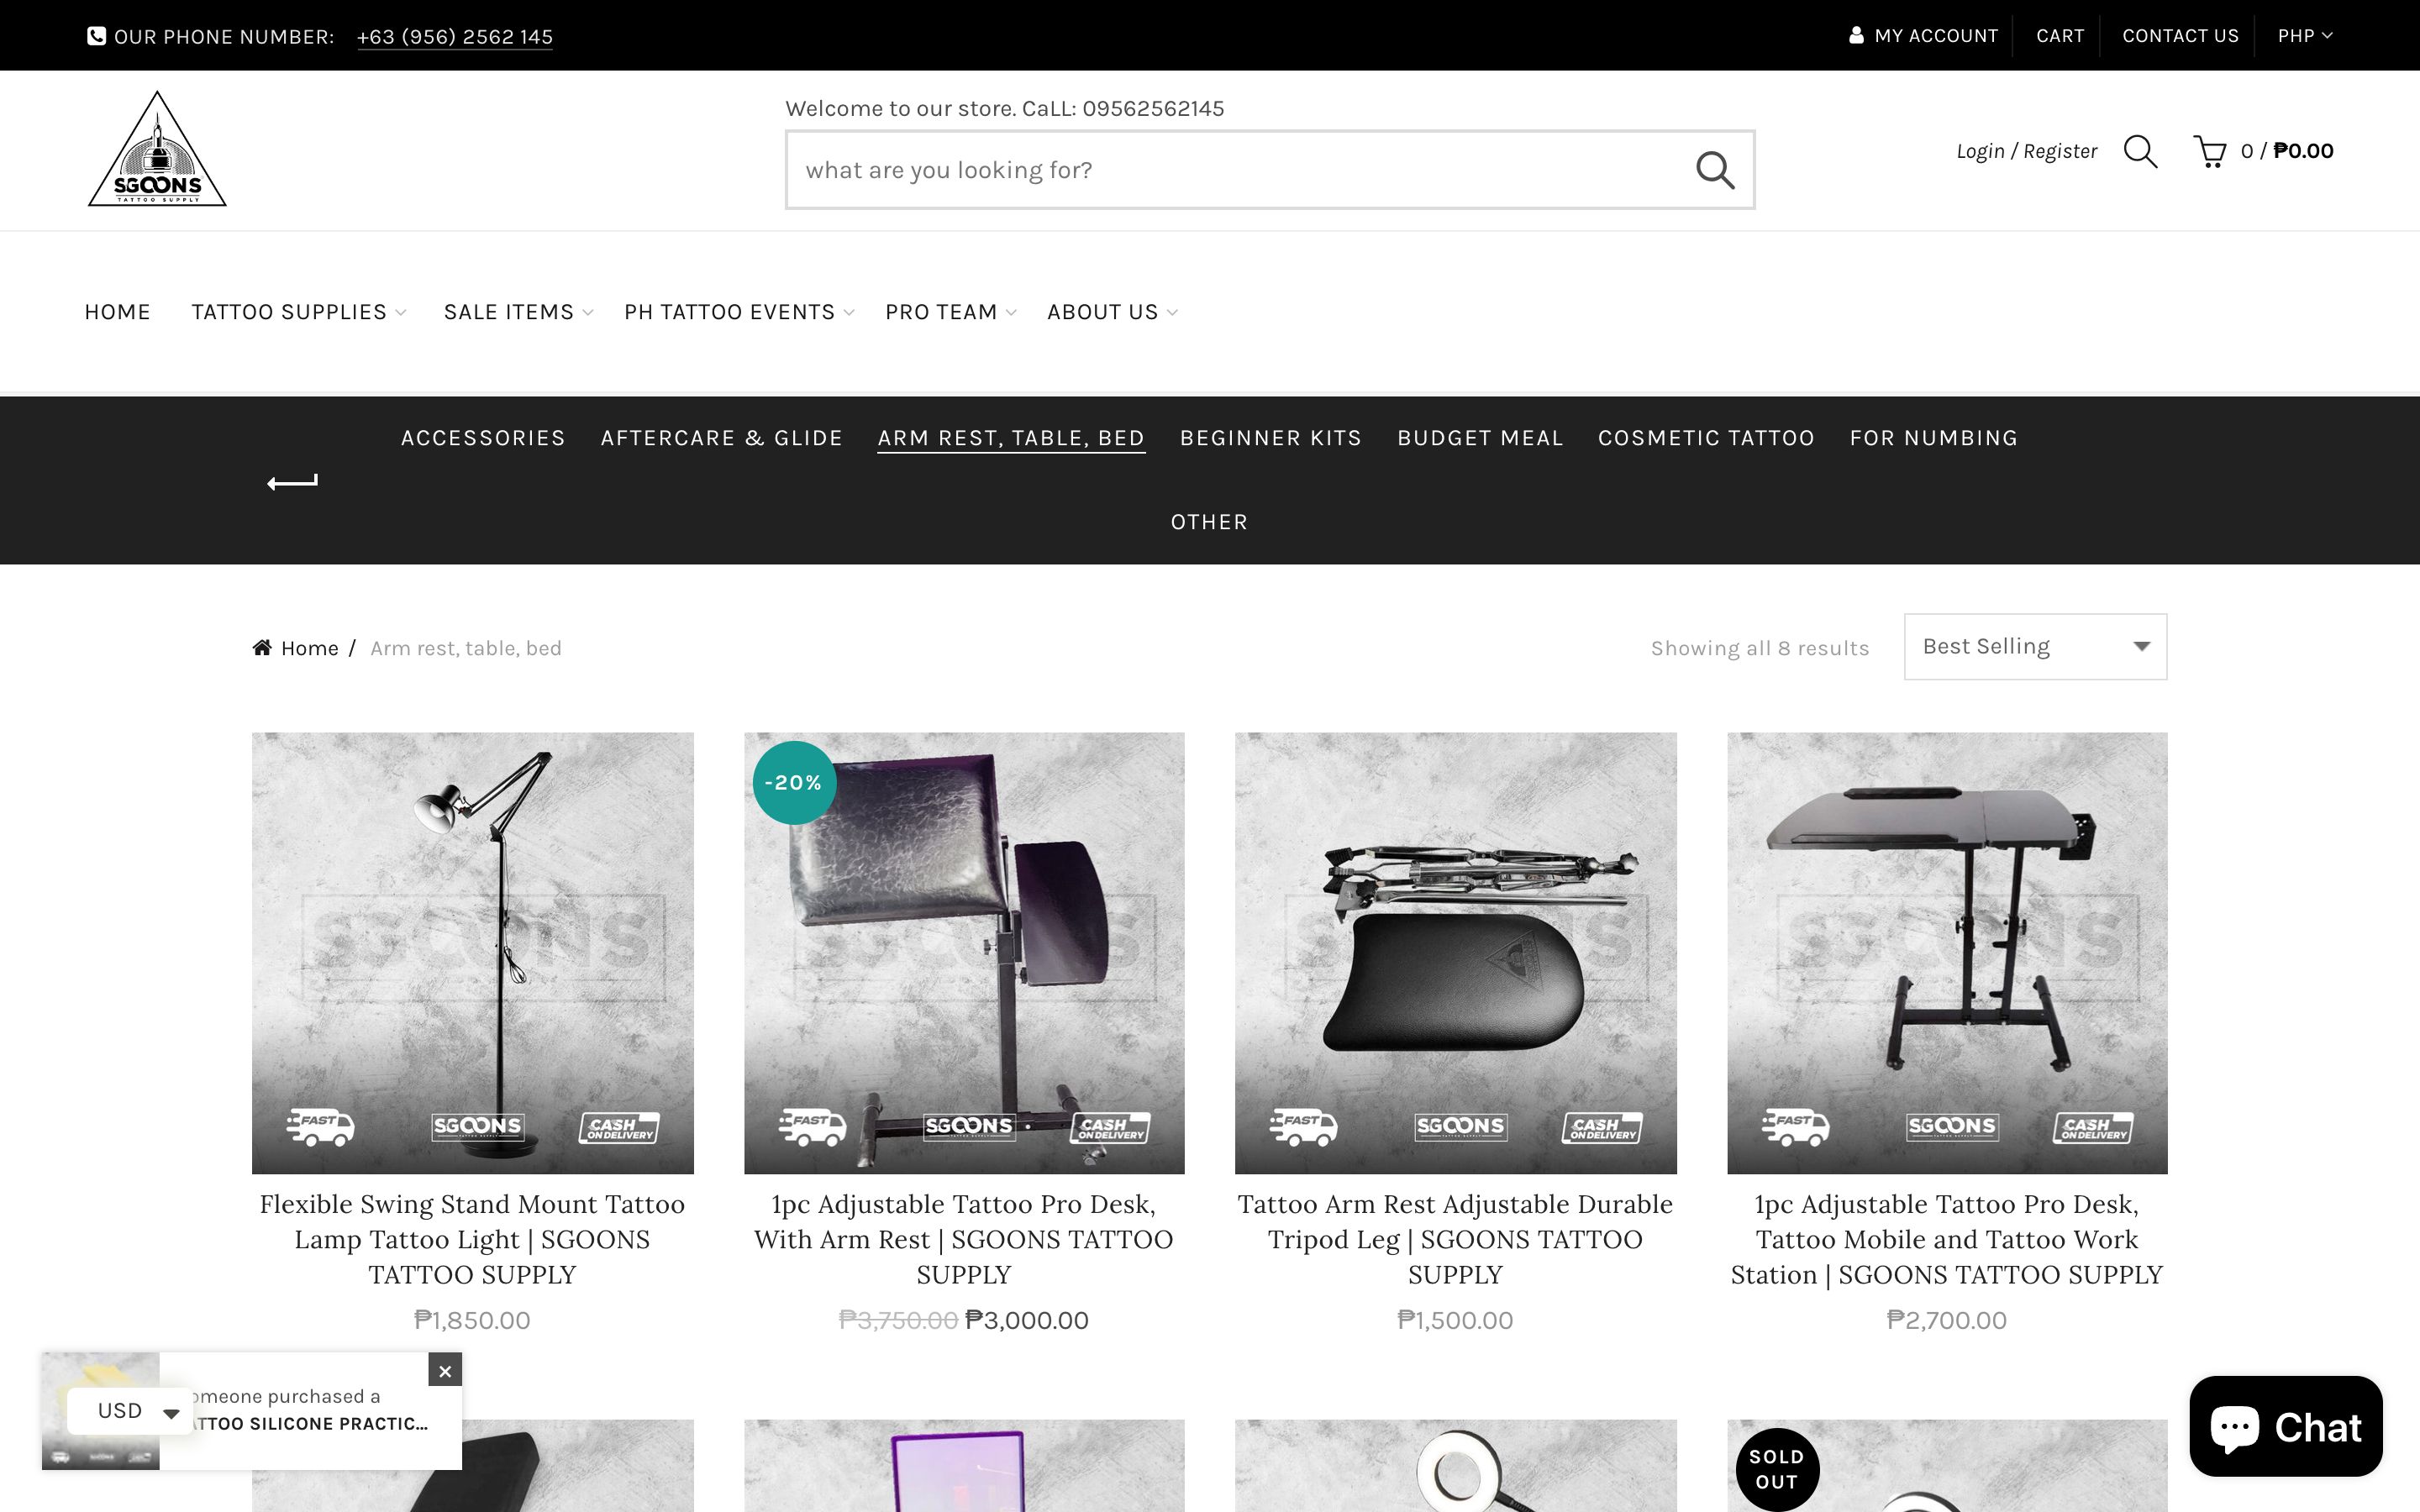Open the Tattoo Pro Desk With Arm Rest image
The height and width of the screenshot is (1512, 2420).
click(964, 952)
